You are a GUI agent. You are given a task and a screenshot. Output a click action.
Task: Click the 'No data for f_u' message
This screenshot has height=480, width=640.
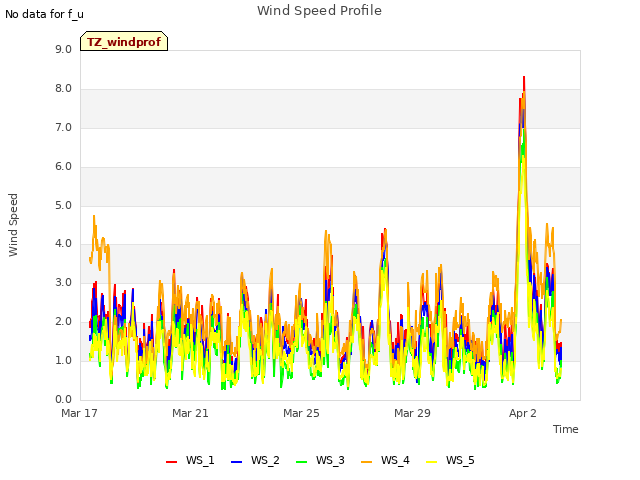click(x=44, y=14)
